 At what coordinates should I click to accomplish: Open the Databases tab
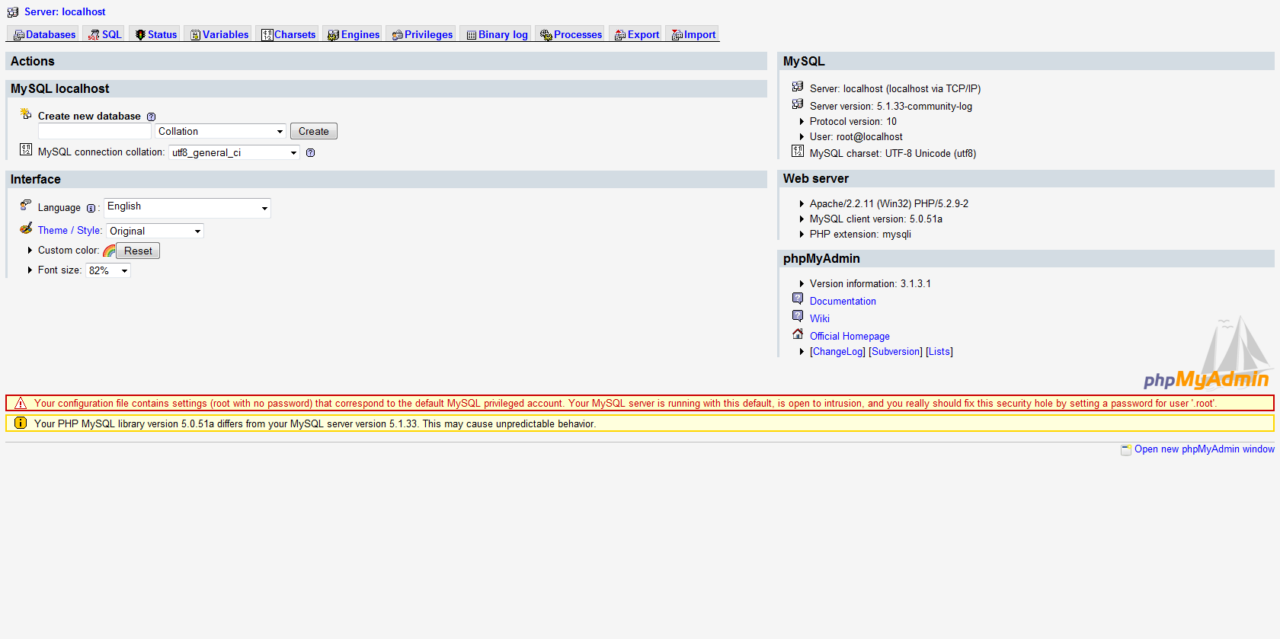coord(44,34)
